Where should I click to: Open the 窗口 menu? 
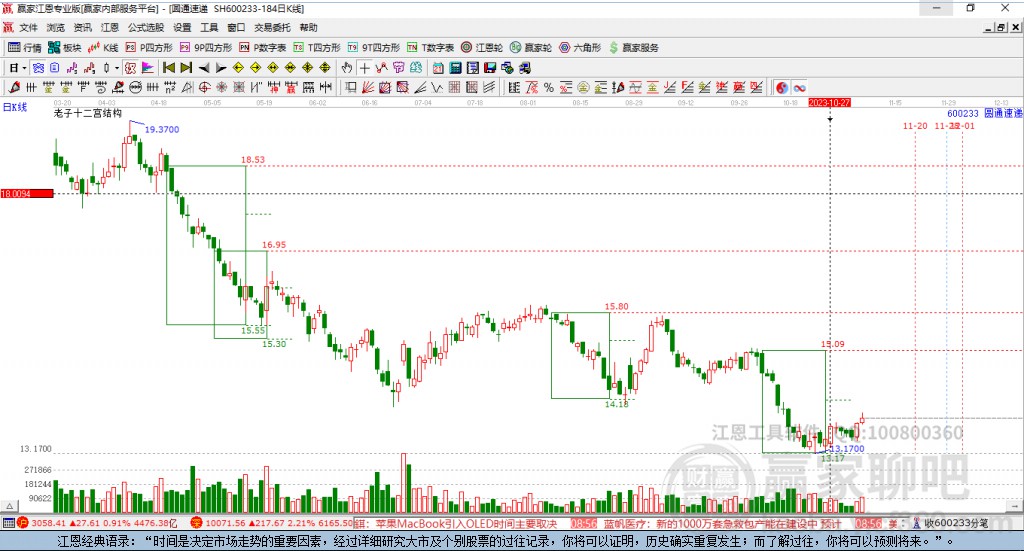click(236, 27)
